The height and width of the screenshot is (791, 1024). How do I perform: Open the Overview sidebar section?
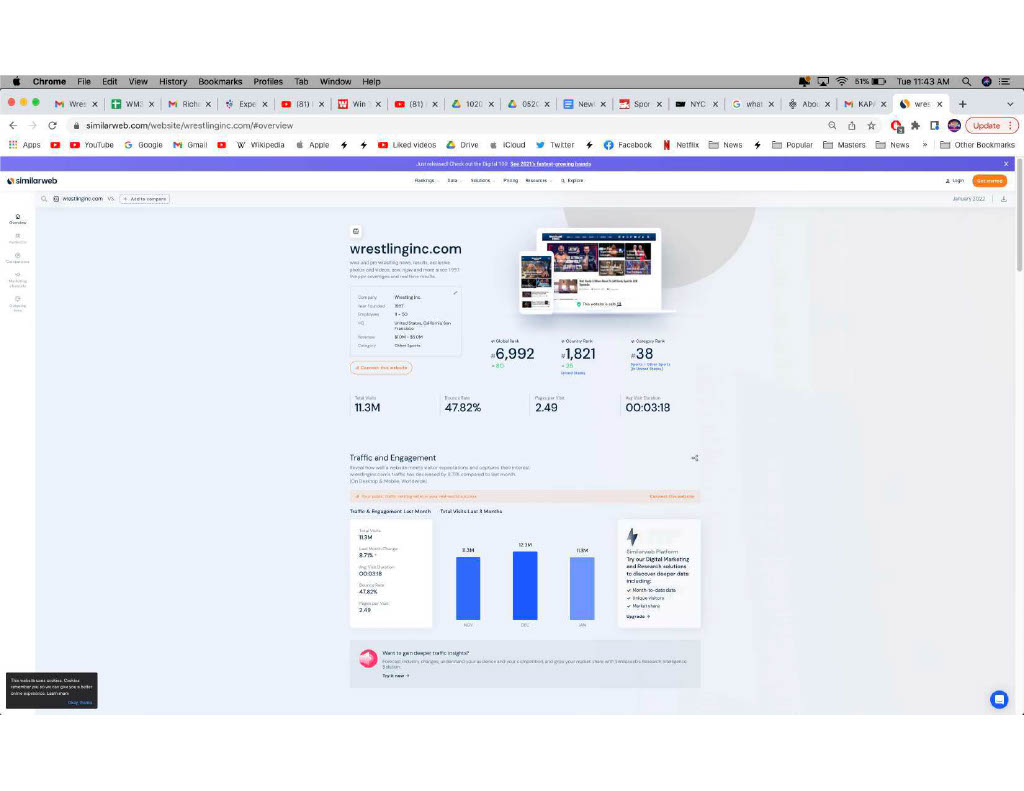(18, 219)
